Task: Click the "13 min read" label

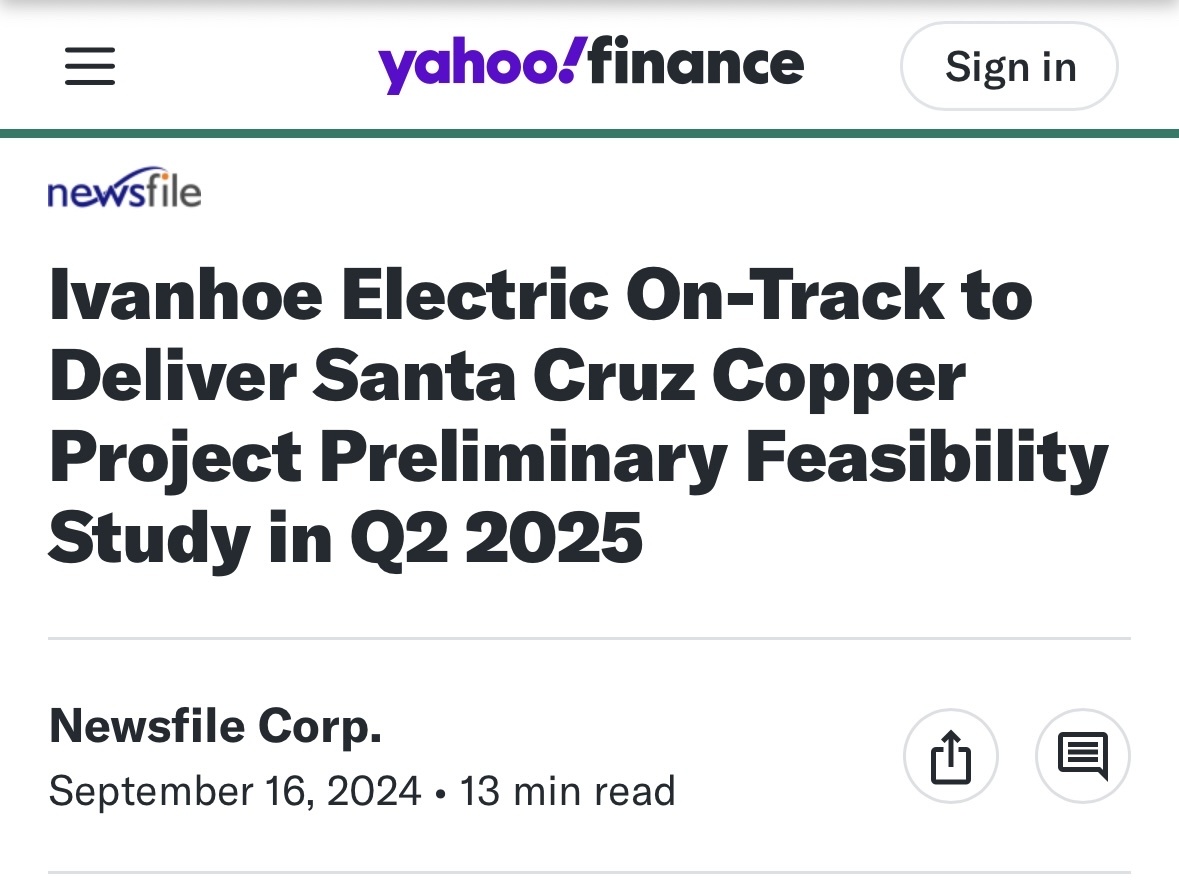Action: (567, 791)
